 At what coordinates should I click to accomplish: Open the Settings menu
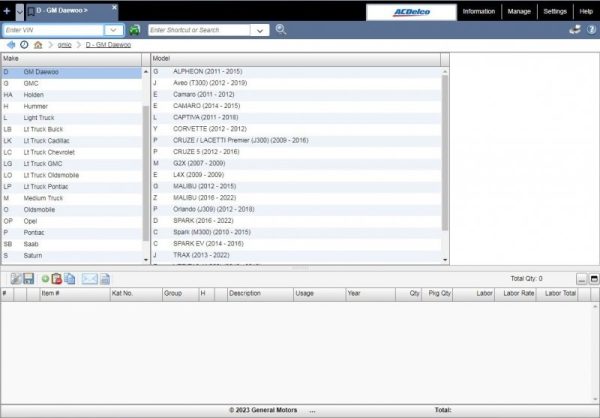click(555, 11)
